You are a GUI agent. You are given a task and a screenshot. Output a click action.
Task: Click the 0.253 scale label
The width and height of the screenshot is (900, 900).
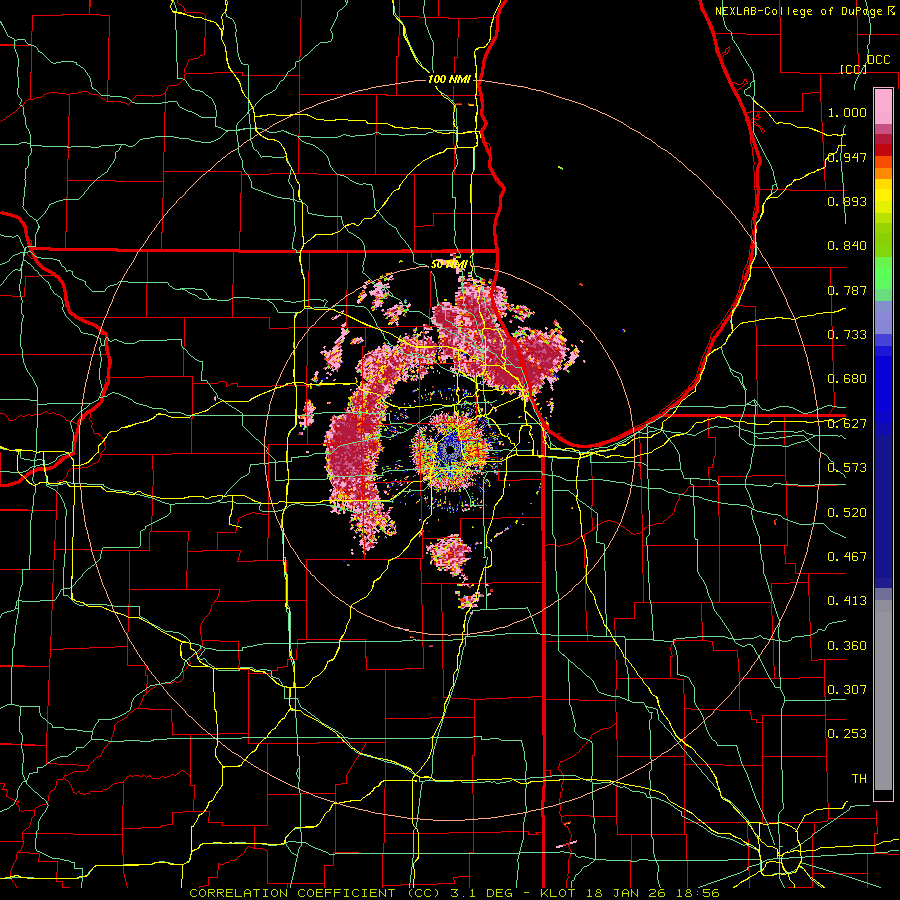point(847,734)
